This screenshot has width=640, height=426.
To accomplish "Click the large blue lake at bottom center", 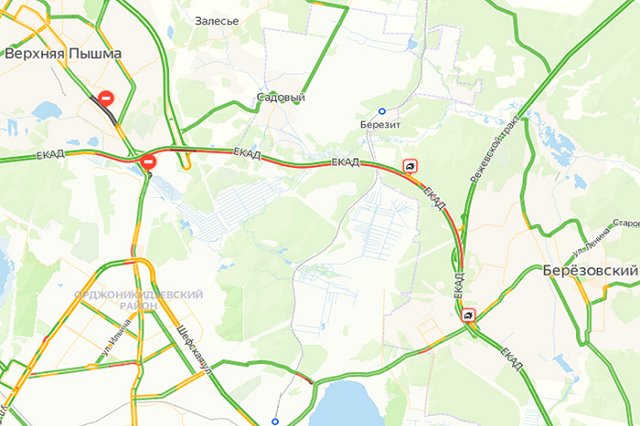I will (350, 404).
